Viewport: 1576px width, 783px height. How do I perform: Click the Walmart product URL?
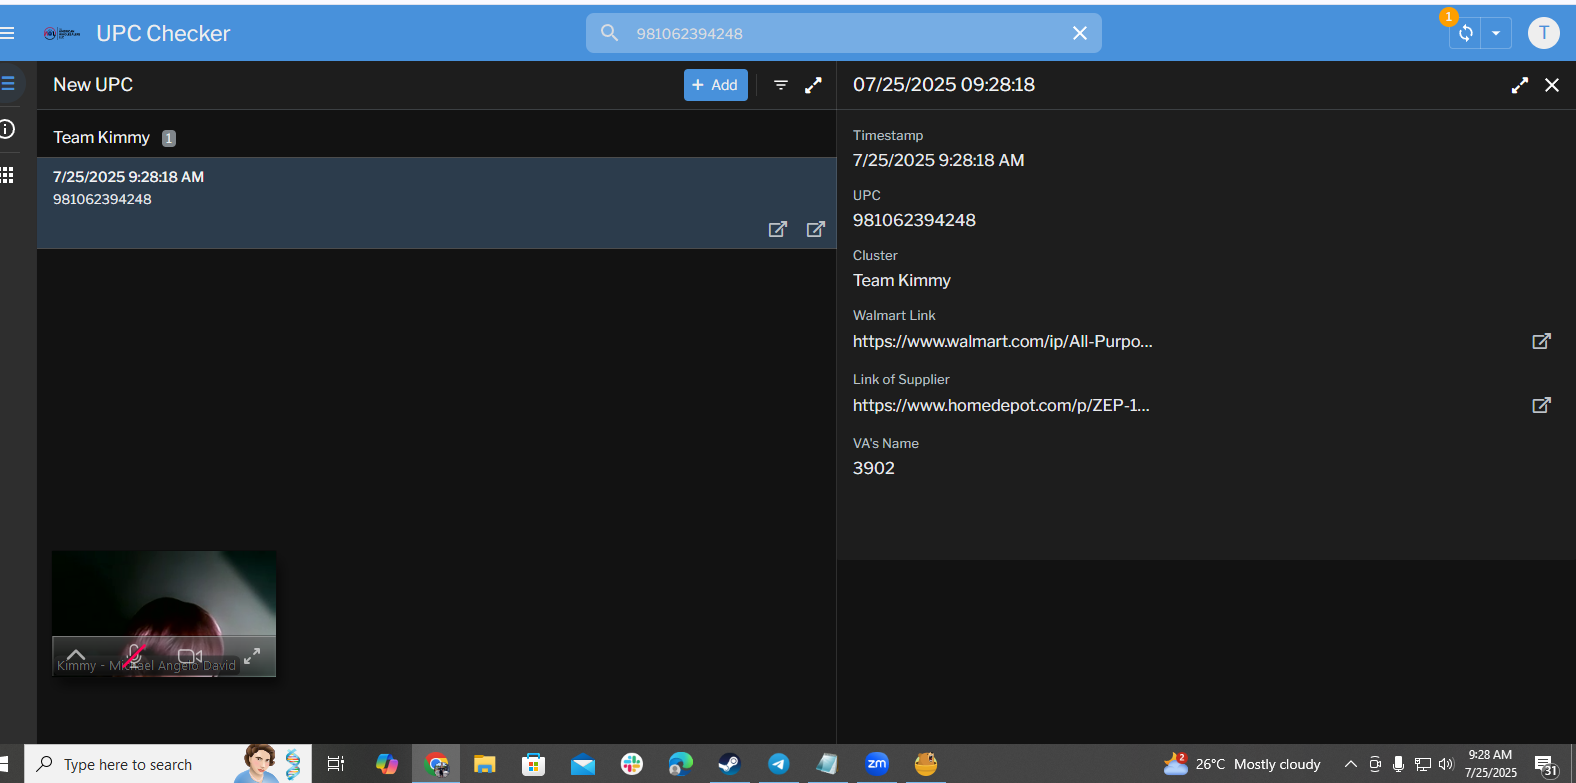[x=1002, y=341]
